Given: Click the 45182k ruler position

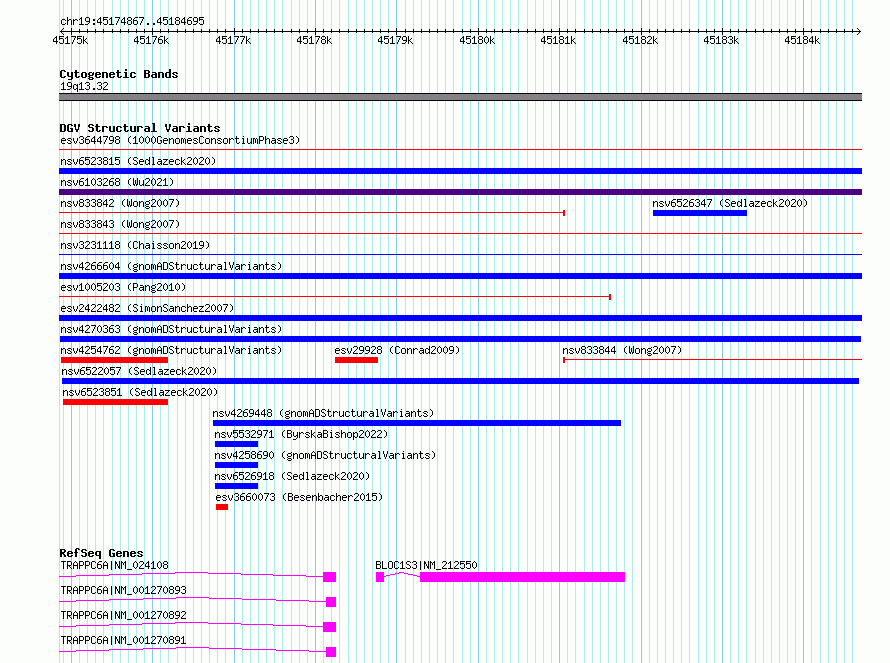Looking at the screenshot, I should coord(640,40).
